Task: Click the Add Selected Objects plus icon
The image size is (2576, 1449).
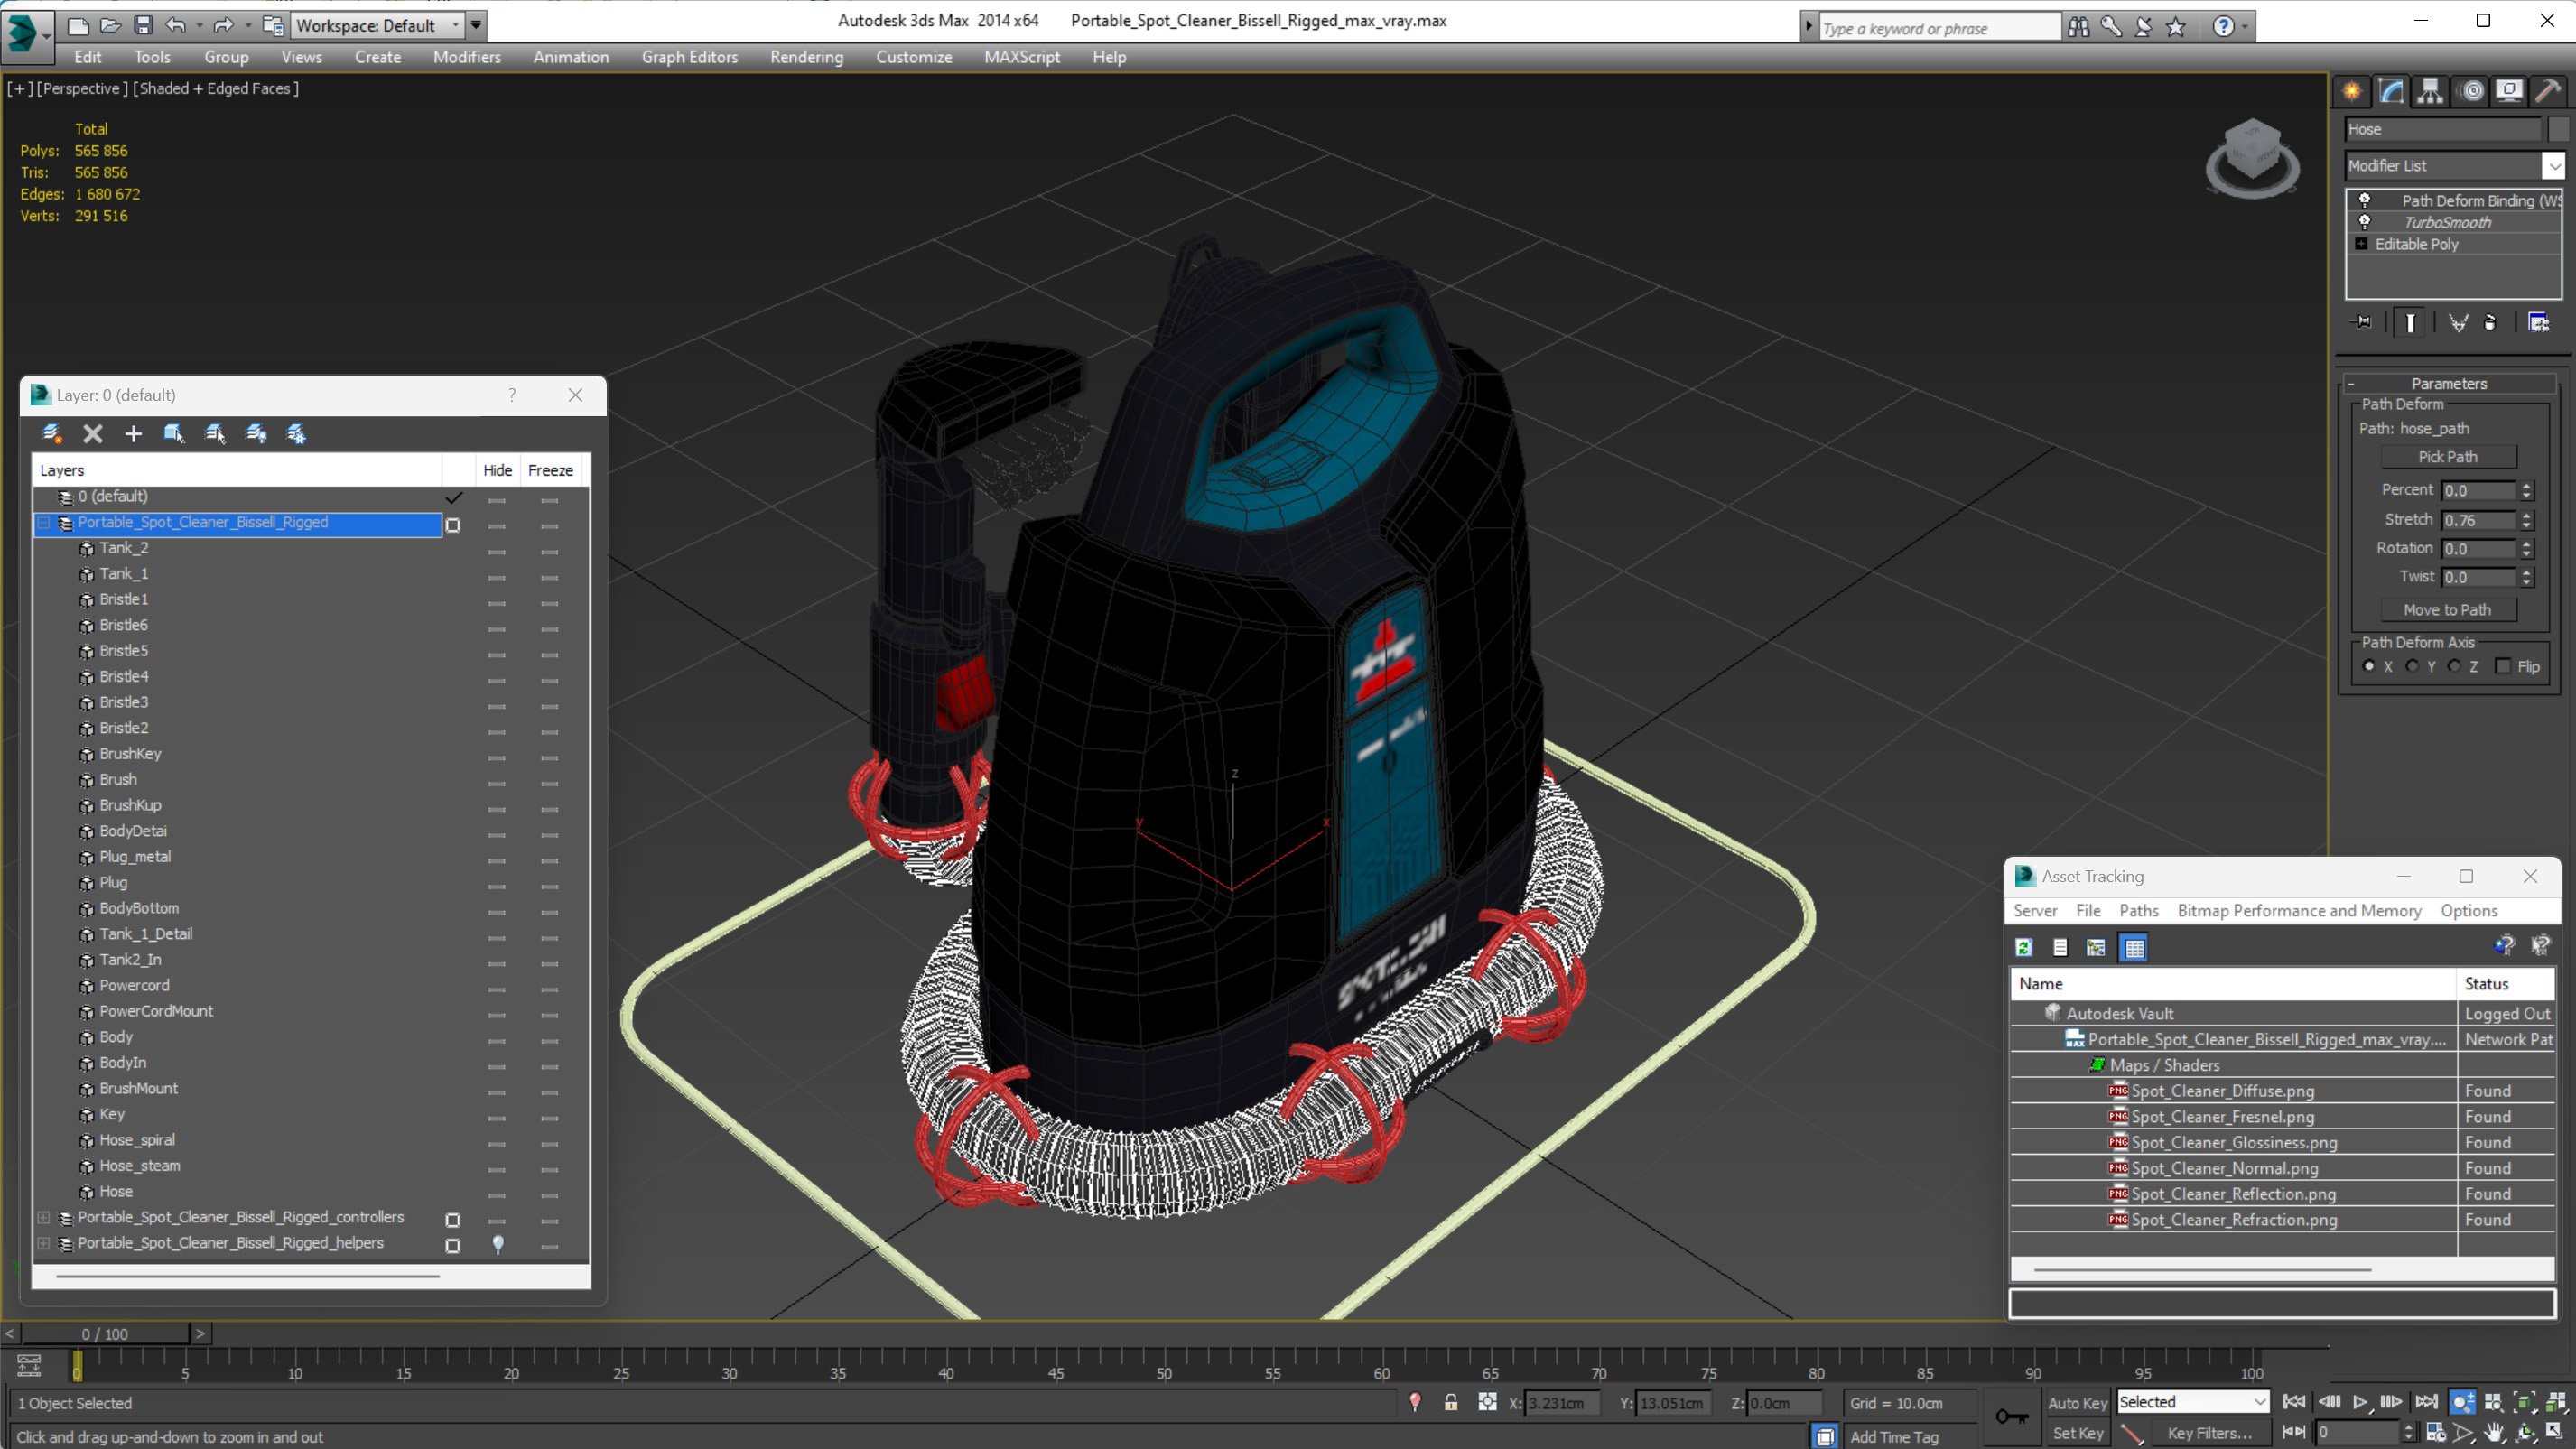Action: point(133,433)
